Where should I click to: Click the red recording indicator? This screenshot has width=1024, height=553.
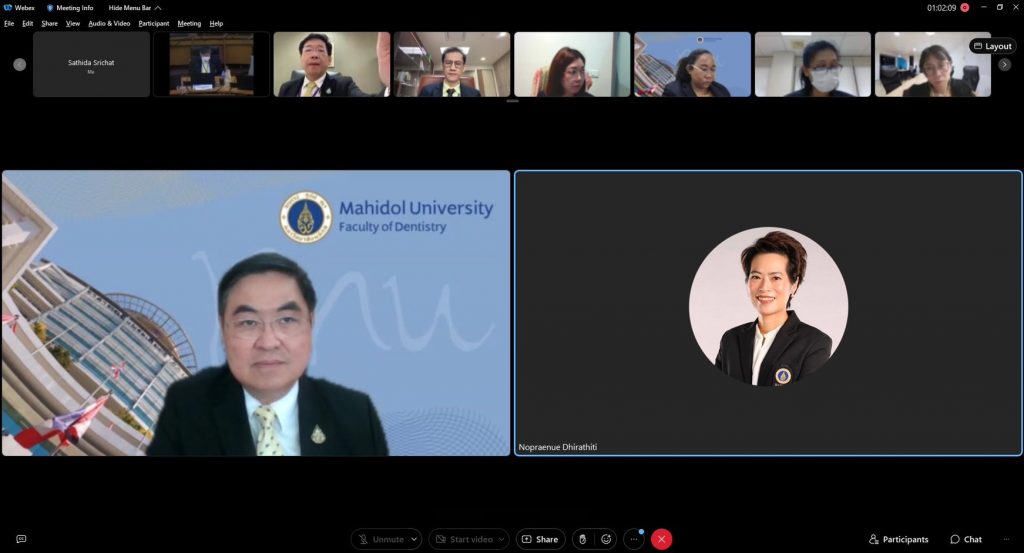point(964,8)
